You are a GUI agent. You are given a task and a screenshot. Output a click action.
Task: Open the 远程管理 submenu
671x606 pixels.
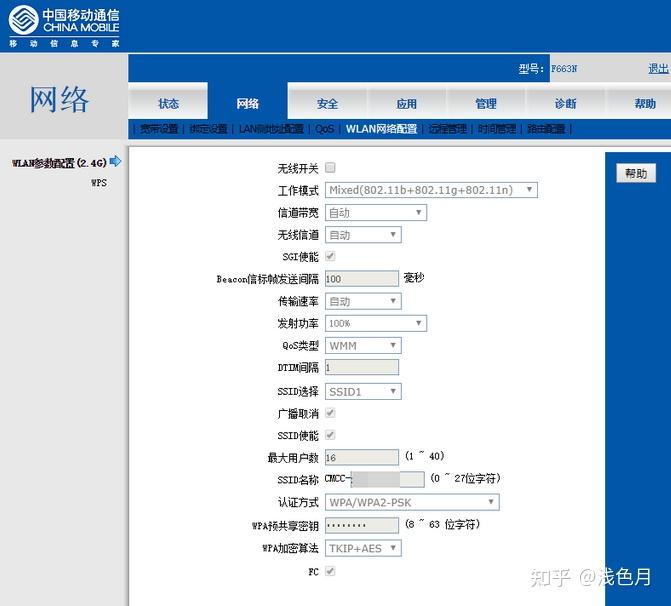point(448,129)
